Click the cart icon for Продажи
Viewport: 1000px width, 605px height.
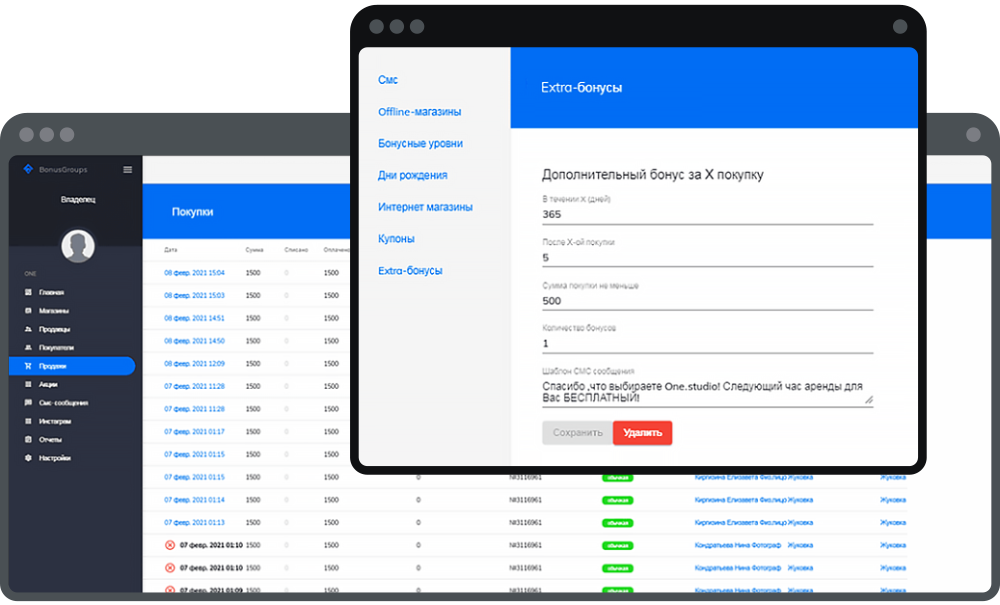(28, 366)
